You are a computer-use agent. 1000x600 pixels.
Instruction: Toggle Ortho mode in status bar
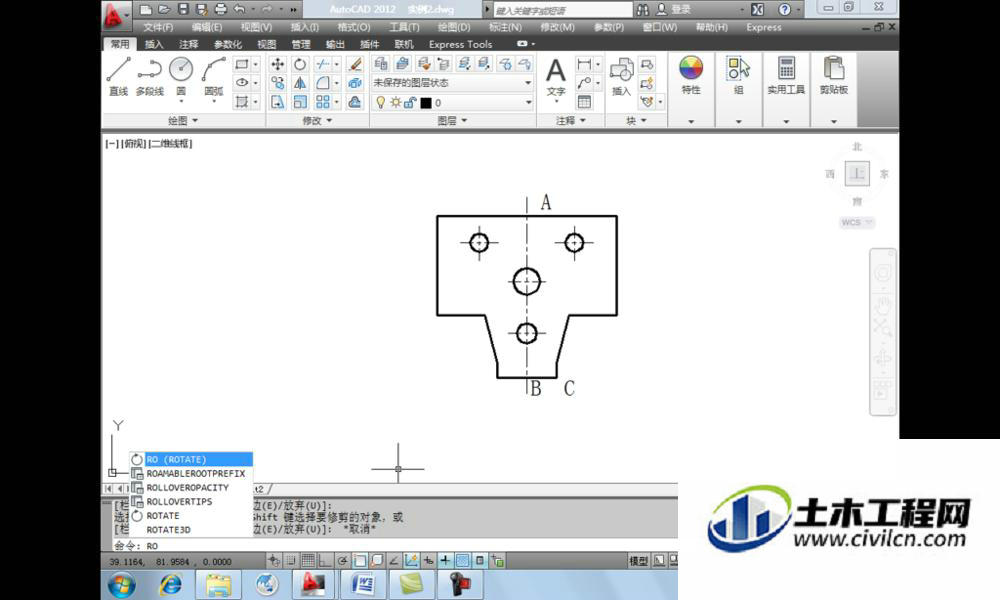(325, 560)
